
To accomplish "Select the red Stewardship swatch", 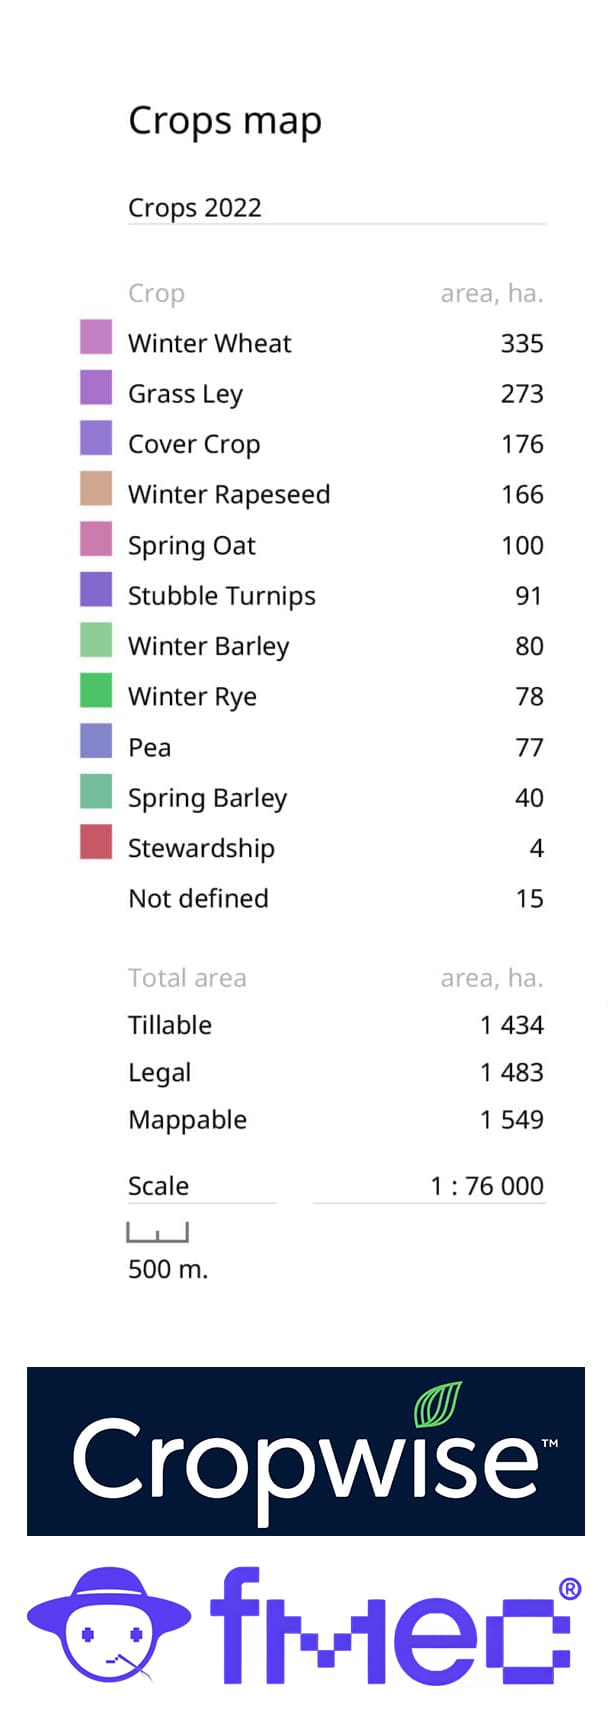I will click(96, 842).
